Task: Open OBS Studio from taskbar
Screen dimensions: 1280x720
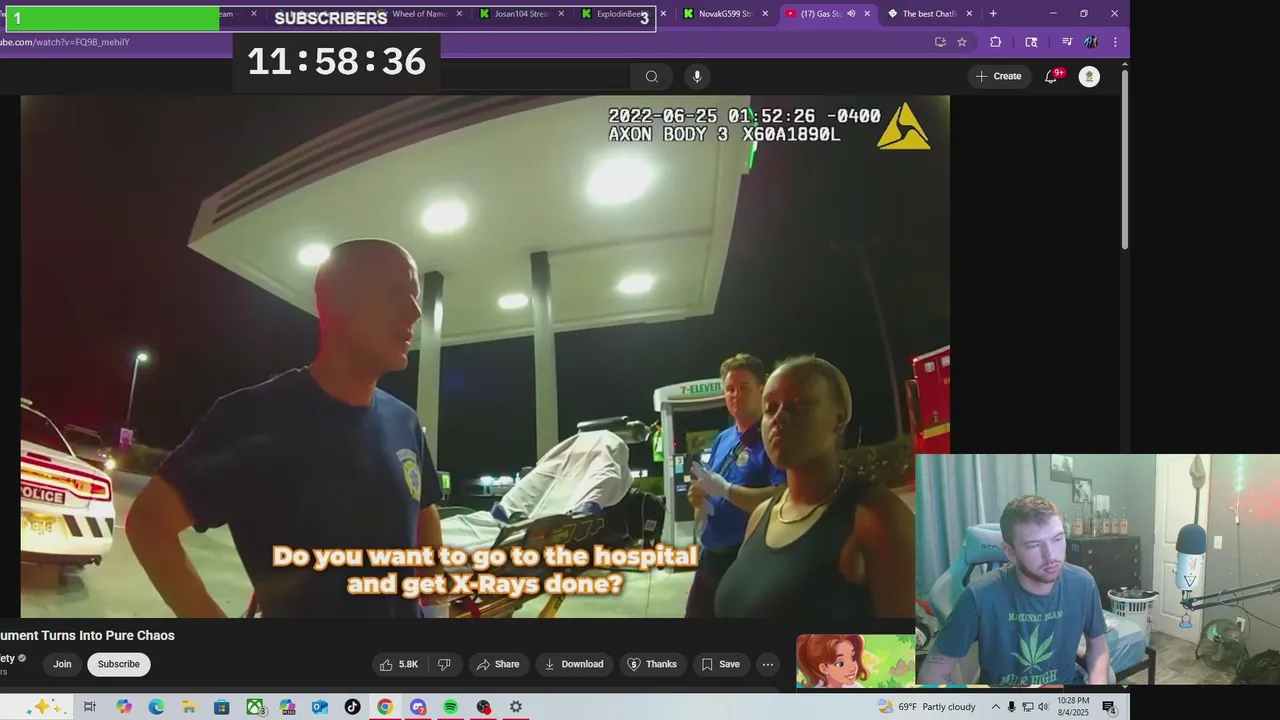Action: point(483,707)
